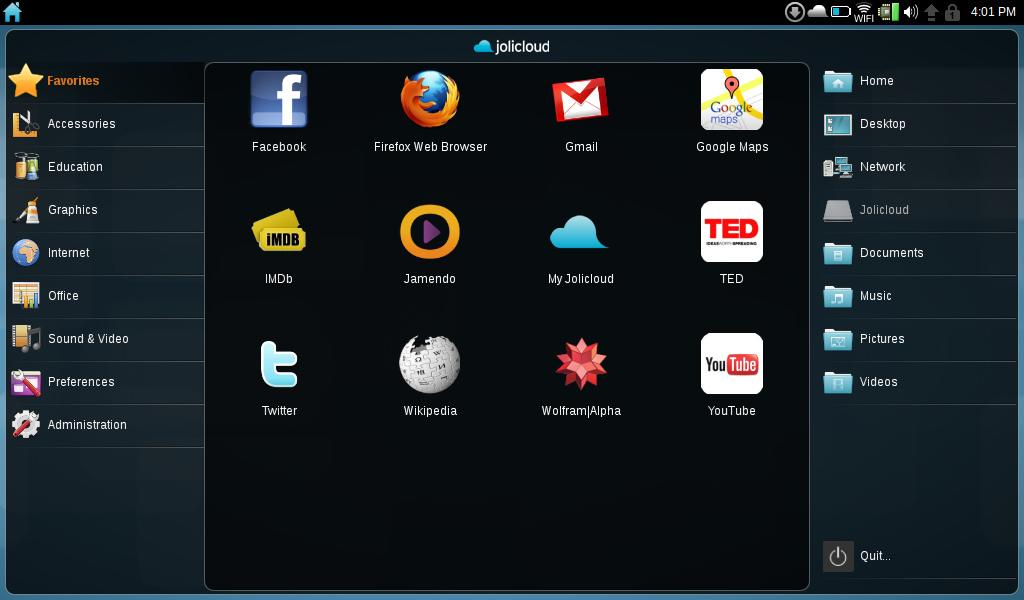Select the Office category
1024x600 pixels.
(x=106, y=296)
